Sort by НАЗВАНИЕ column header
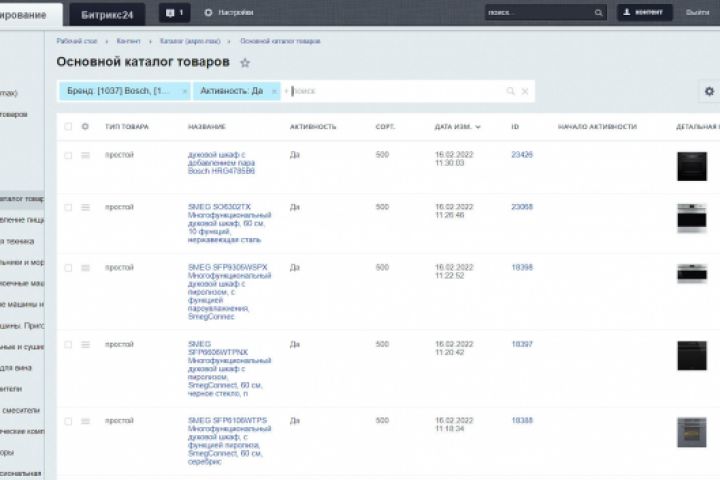The width and height of the screenshot is (720, 480). pyautogui.click(x=207, y=127)
